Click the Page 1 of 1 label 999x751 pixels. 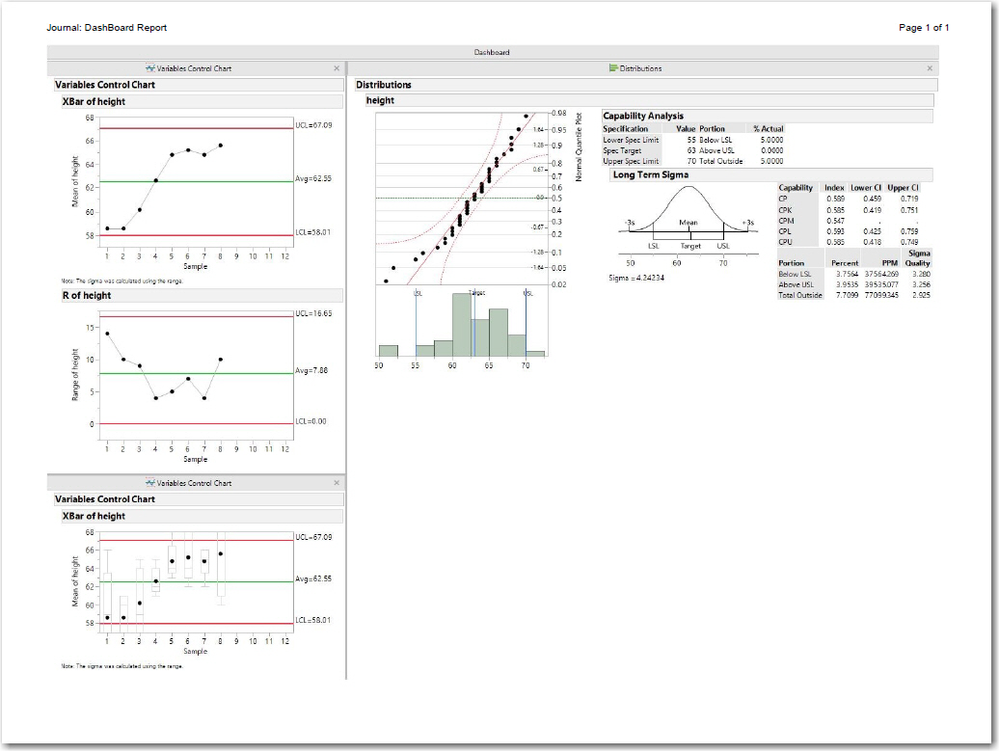925,27
